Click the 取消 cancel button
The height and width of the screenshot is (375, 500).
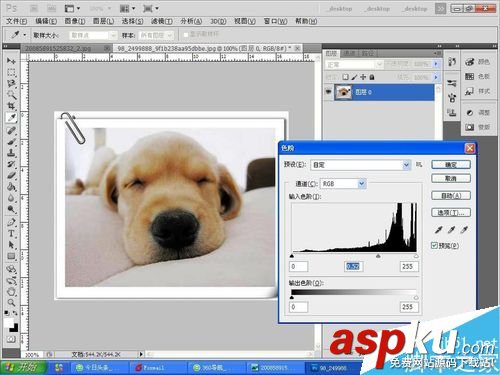click(x=451, y=179)
